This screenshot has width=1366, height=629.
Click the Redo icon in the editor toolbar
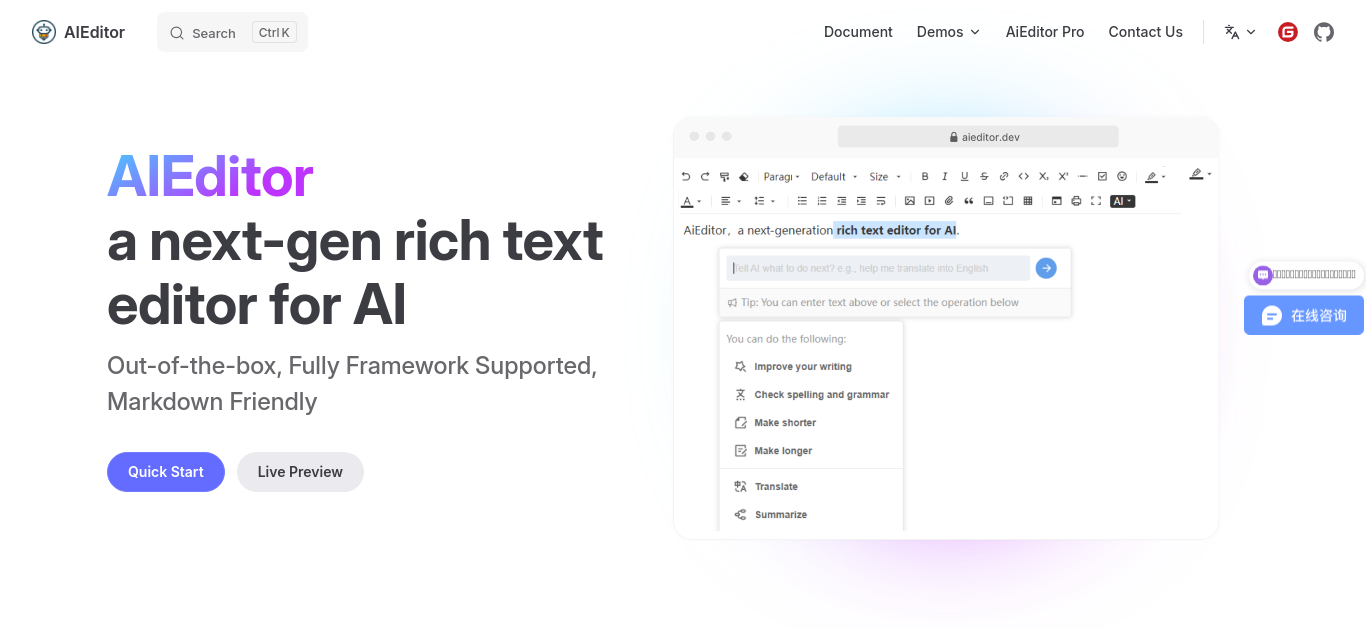coord(705,177)
